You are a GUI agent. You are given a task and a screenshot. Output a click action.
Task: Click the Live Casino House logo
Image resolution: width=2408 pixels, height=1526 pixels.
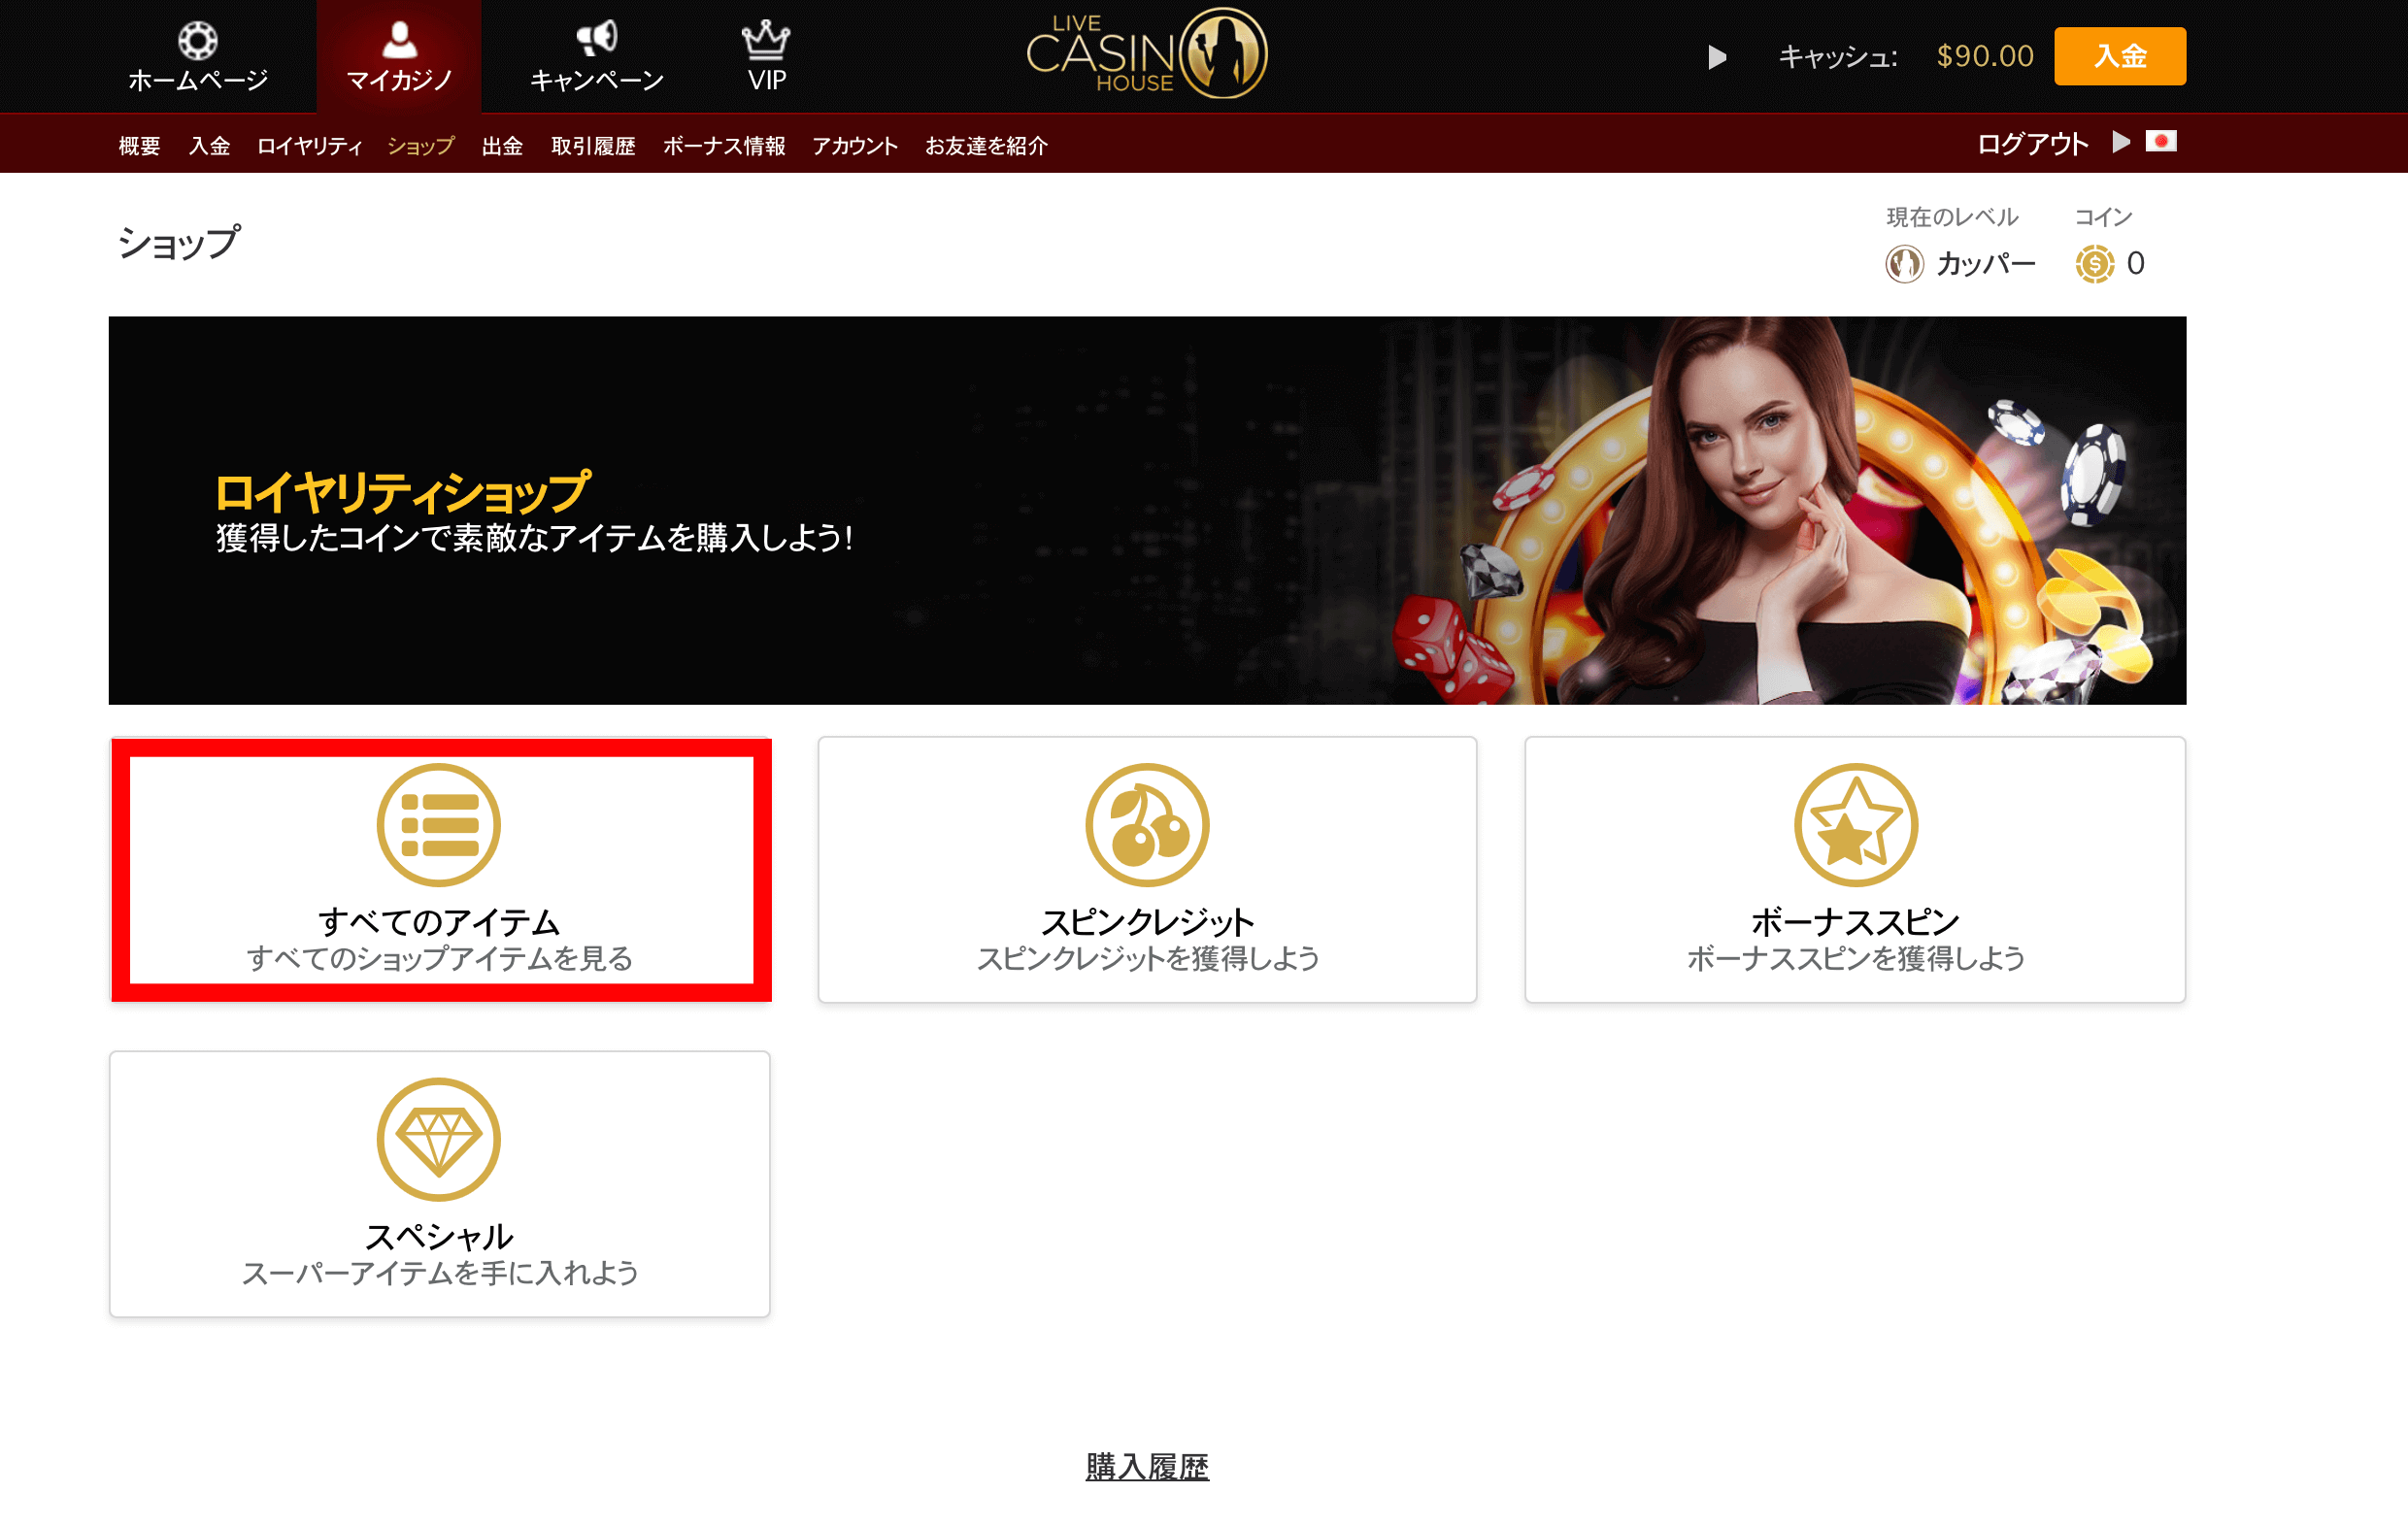tap(1147, 54)
